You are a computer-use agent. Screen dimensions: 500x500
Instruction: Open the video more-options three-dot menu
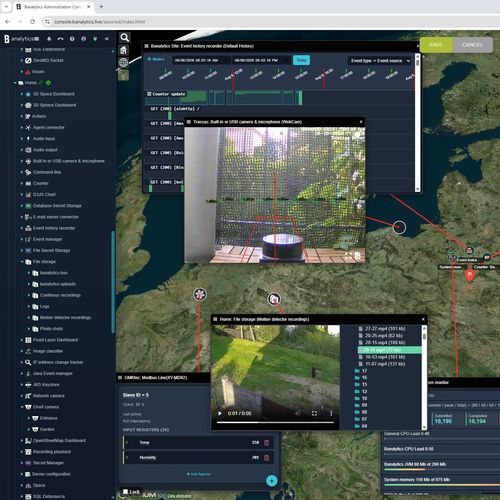coord(331,413)
